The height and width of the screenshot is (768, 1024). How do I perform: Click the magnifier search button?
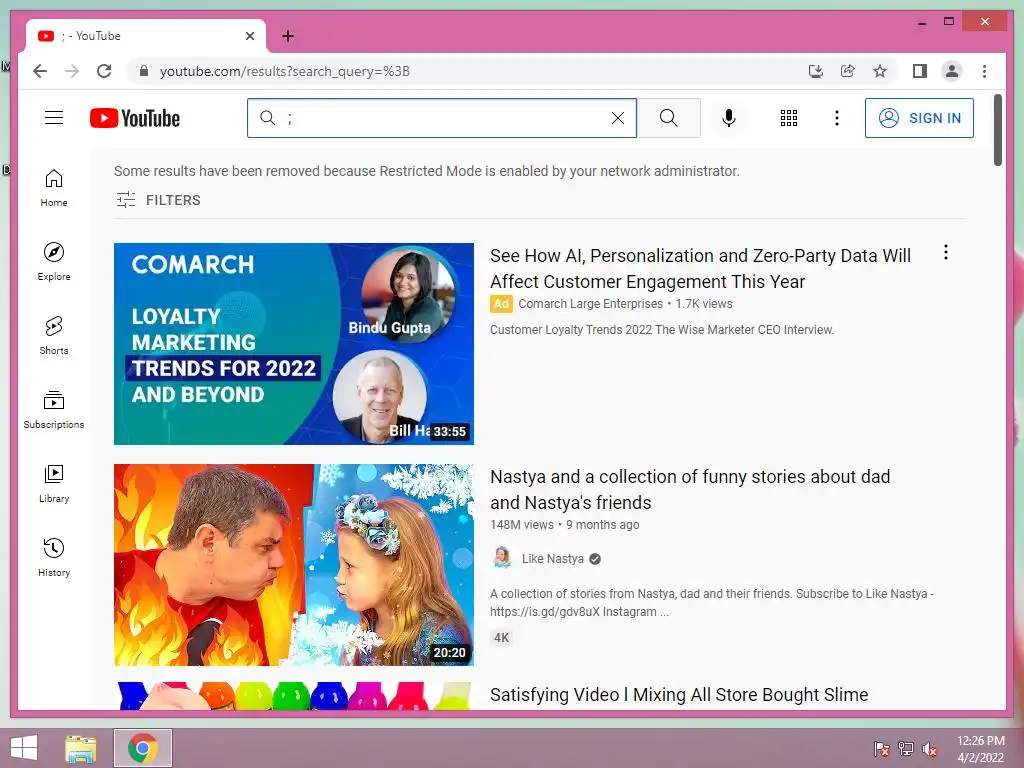point(669,118)
